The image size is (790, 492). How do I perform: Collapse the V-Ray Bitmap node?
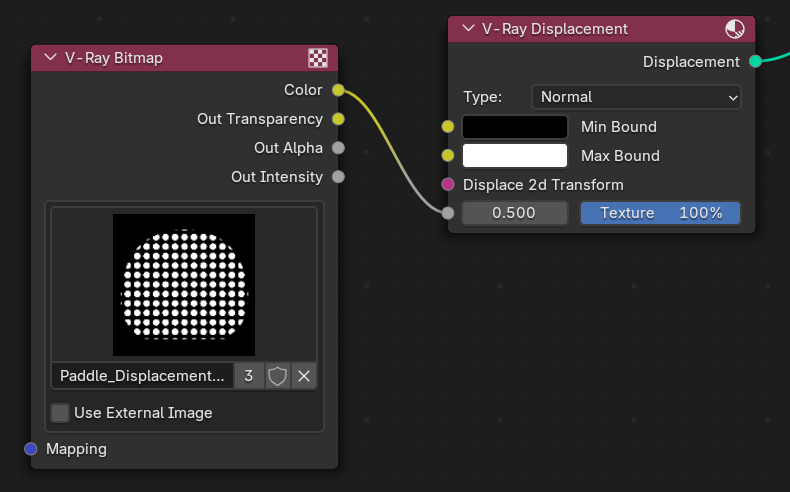[50, 57]
